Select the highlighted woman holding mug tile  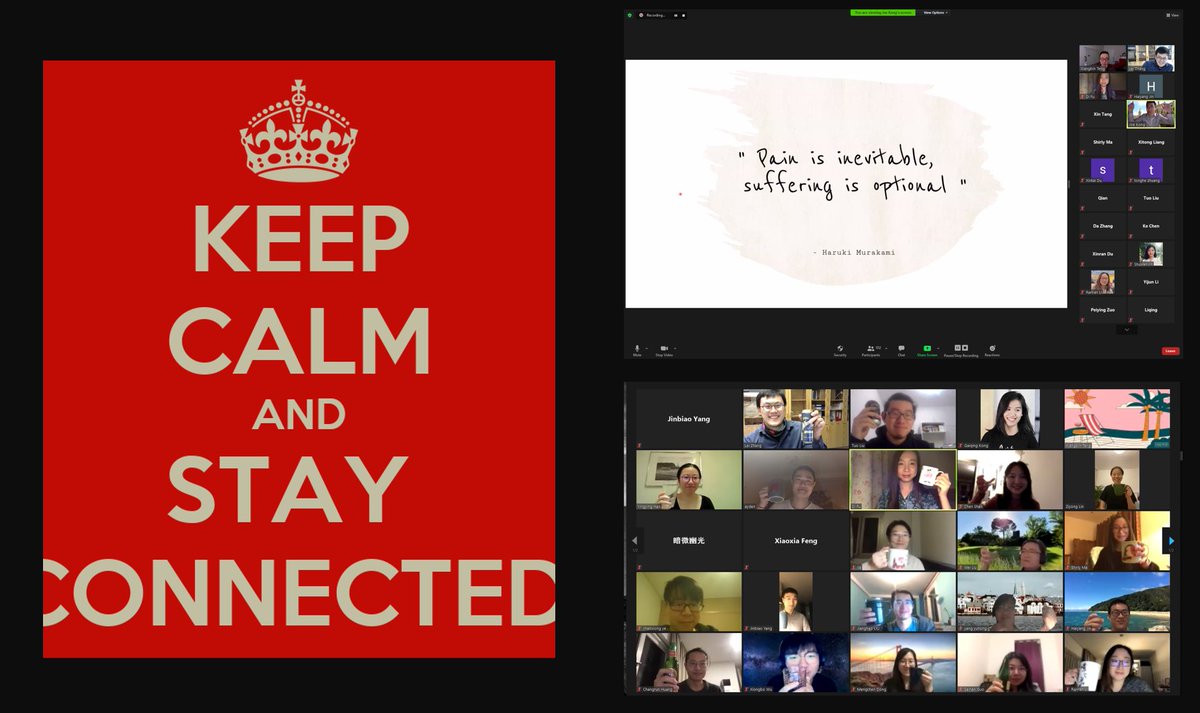point(903,480)
